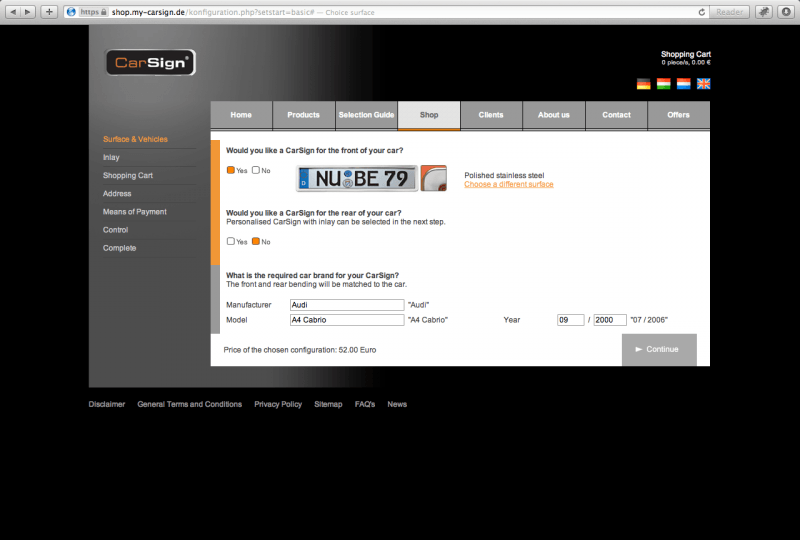800x540 pixels.
Task: Select Inlay step in sidebar
Action: point(111,157)
